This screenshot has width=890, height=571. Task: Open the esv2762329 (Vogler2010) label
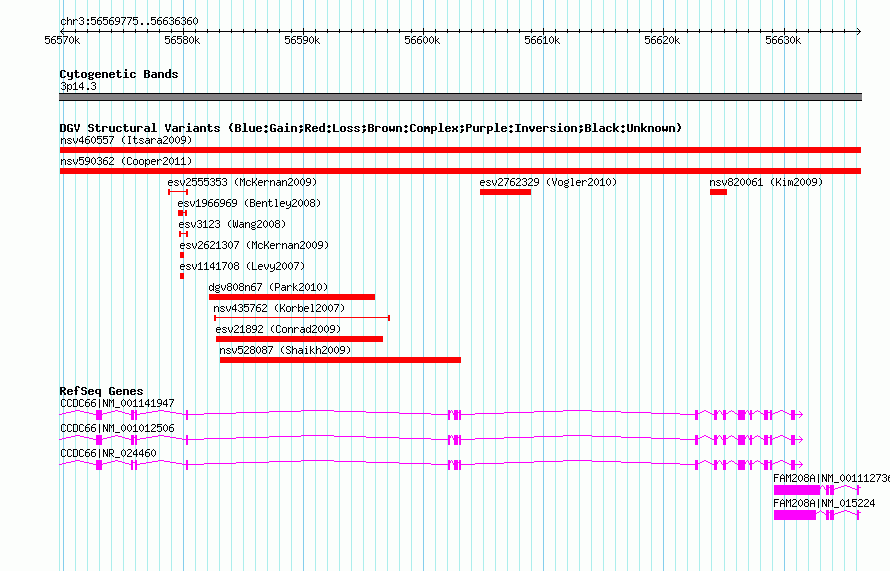pyautogui.click(x=548, y=182)
